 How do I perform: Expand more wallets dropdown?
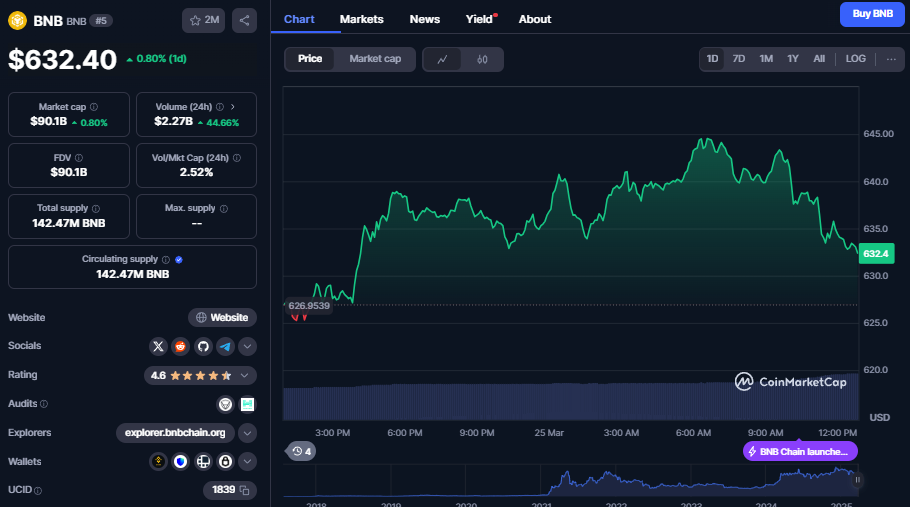[x=247, y=461]
